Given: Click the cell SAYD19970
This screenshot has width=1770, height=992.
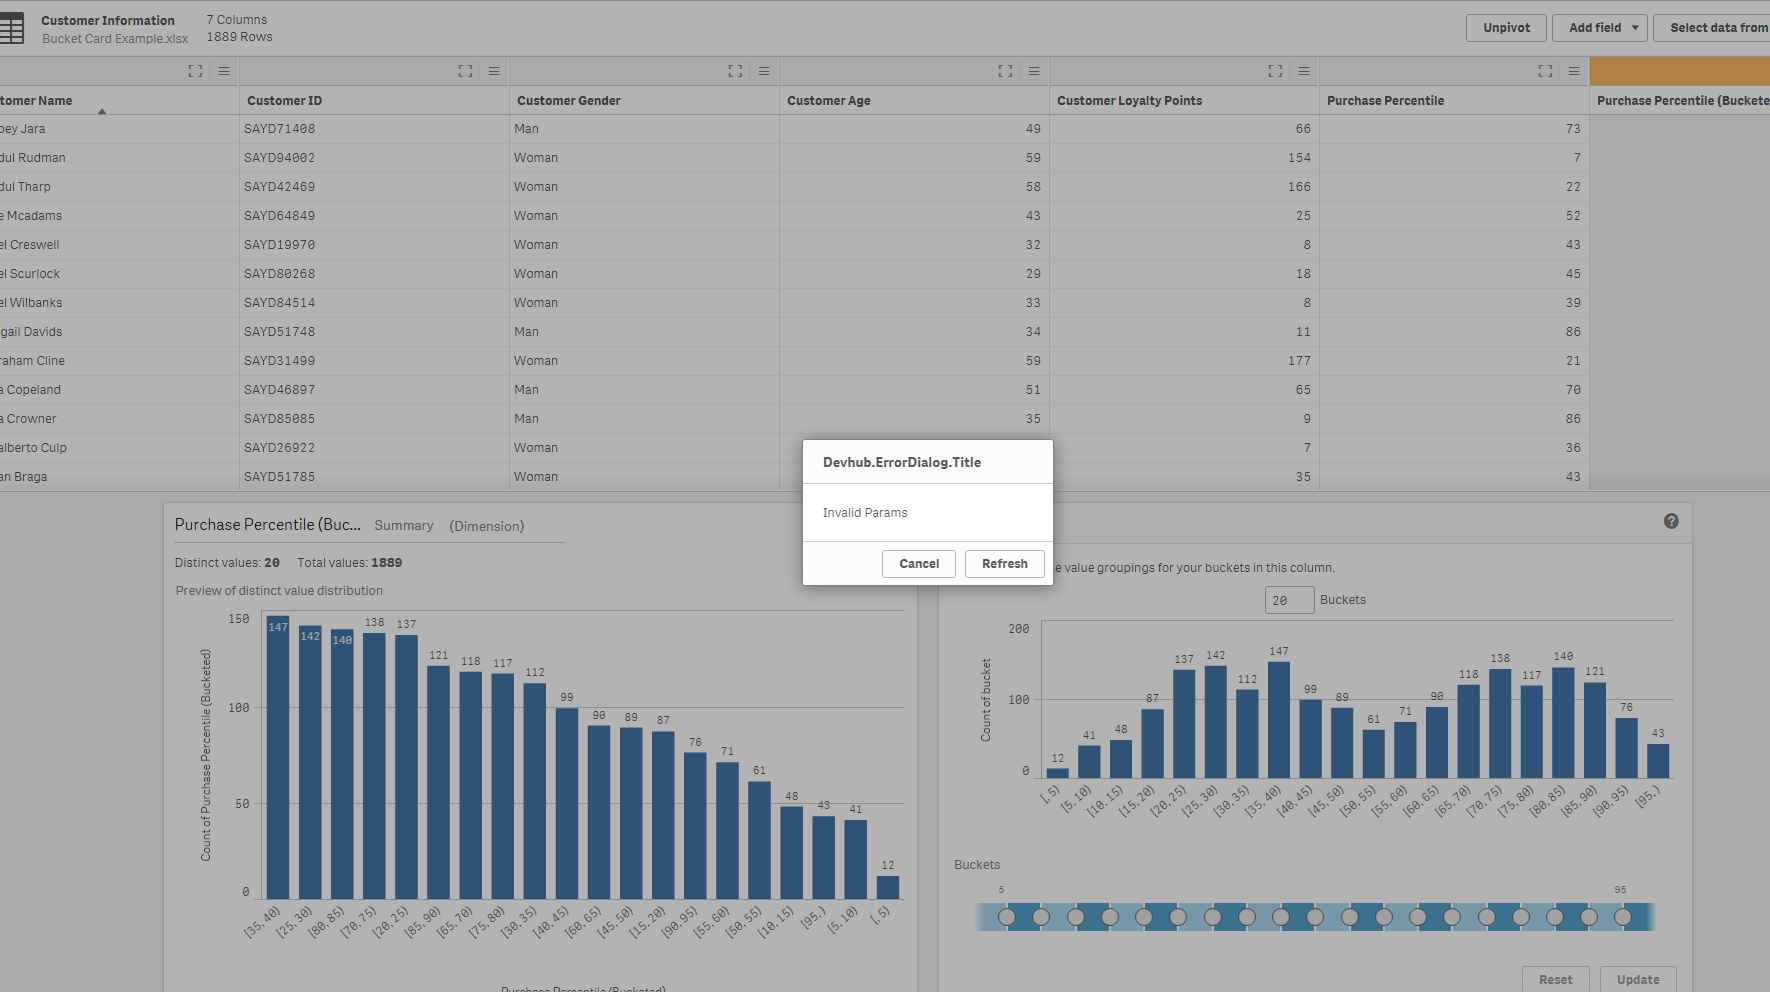Looking at the screenshot, I should click(x=375, y=245).
